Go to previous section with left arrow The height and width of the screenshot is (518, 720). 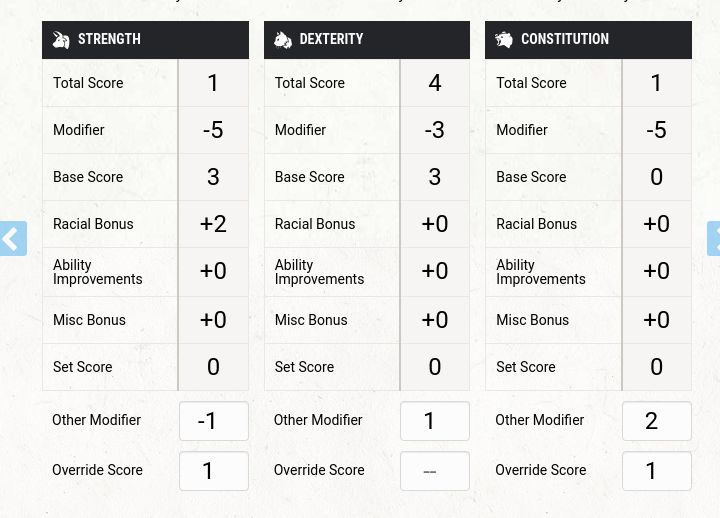(12, 239)
